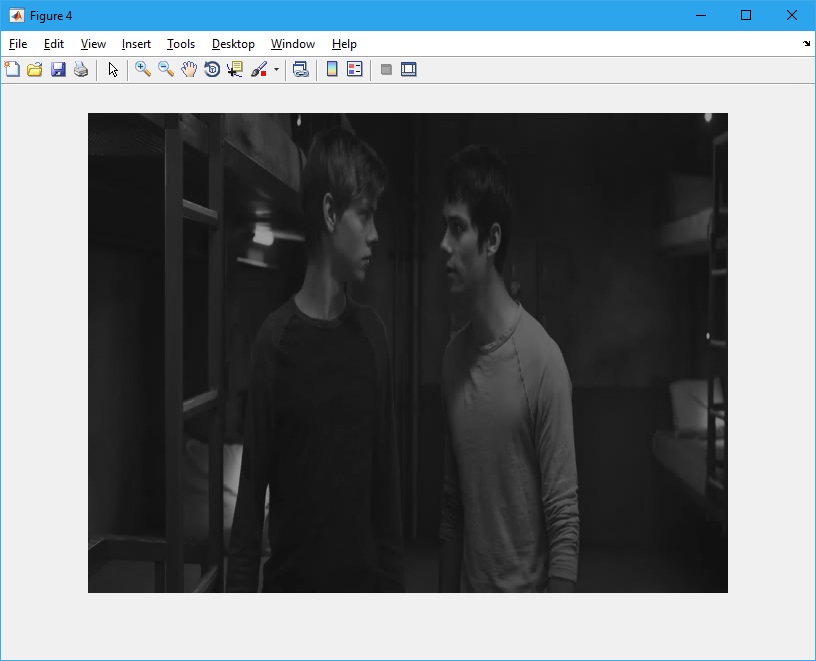Open the Tools menu
The width and height of the screenshot is (816, 661).
point(181,44)
